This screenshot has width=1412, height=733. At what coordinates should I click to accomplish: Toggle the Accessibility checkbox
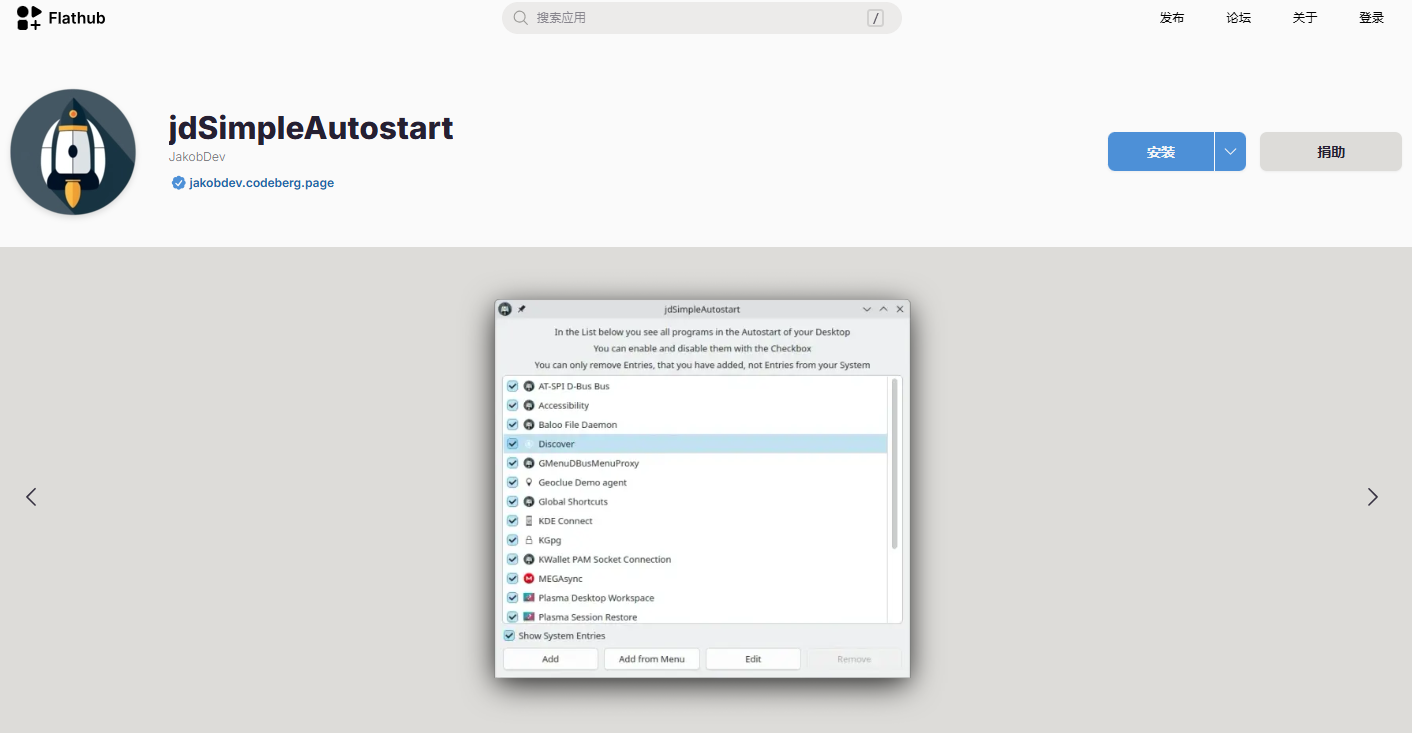[513, 405]
